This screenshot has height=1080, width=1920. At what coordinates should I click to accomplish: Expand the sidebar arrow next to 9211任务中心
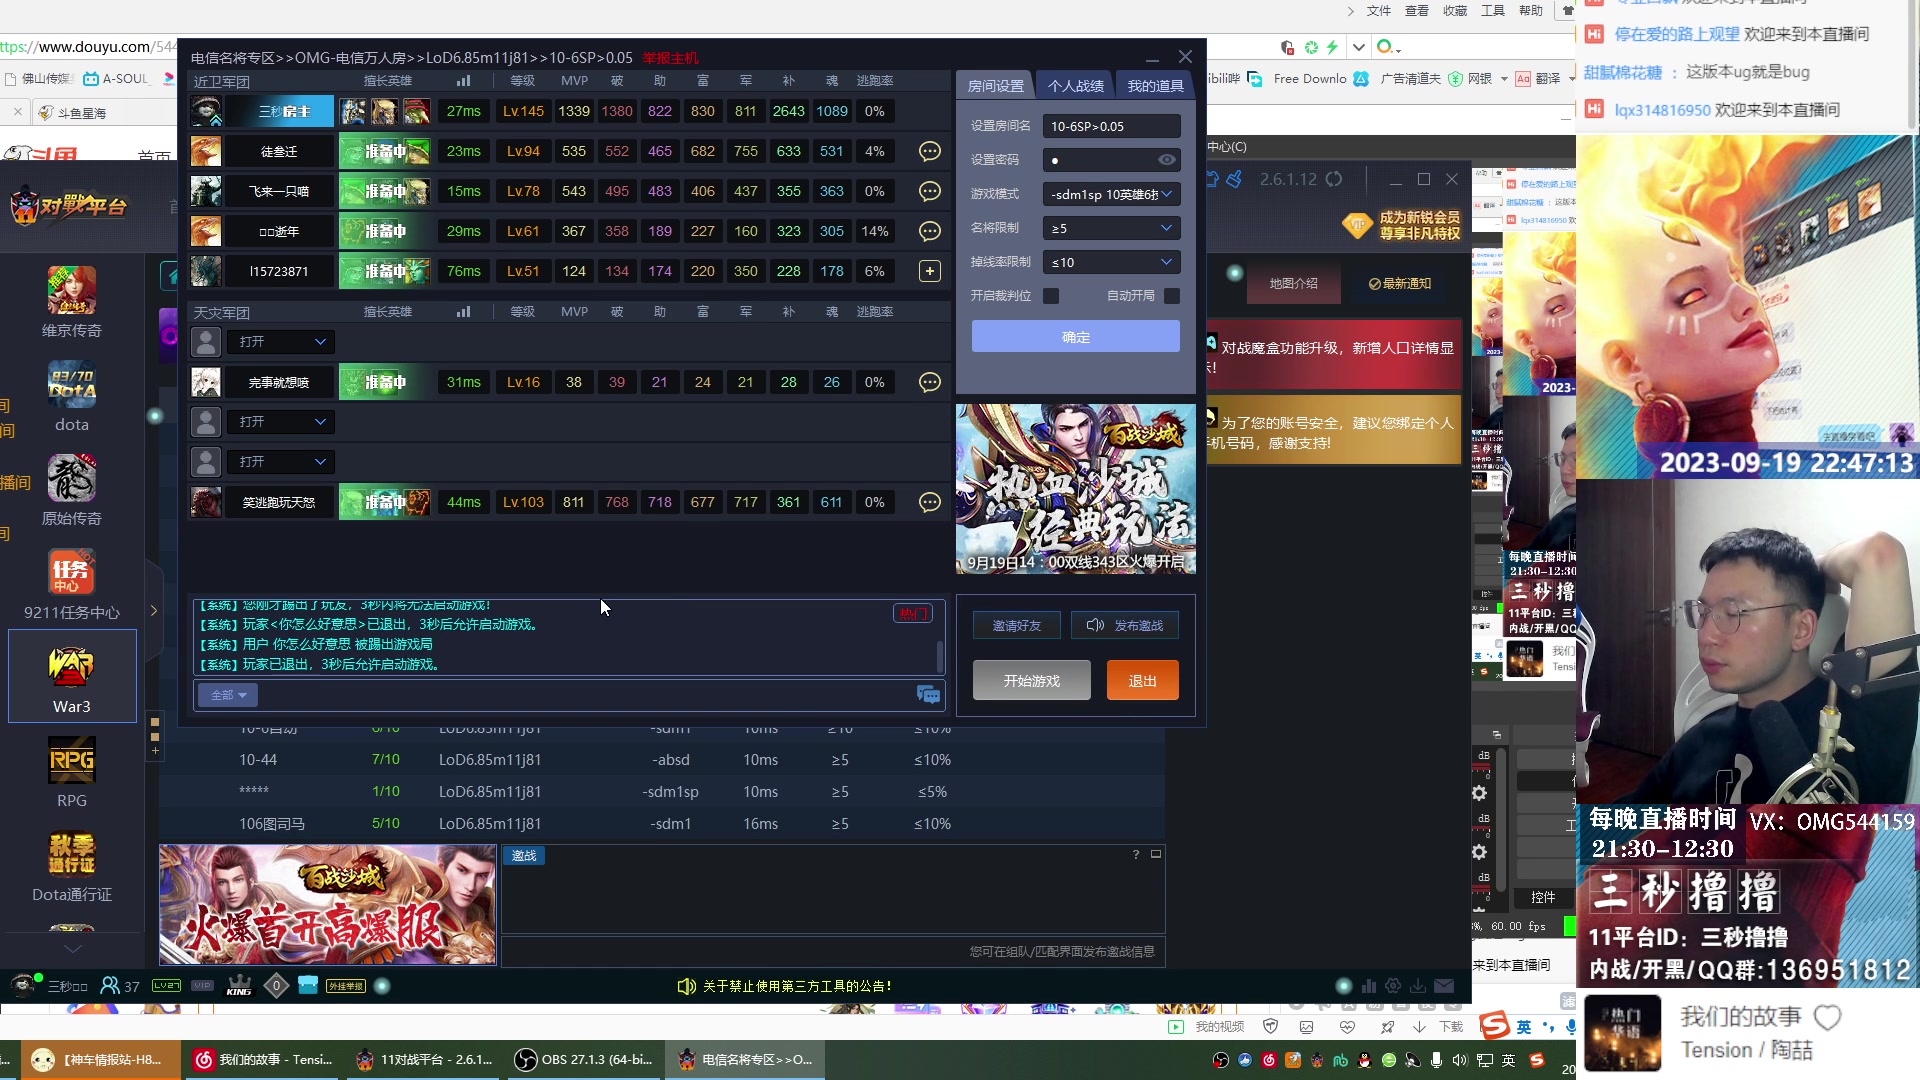[x=154, y=610]
